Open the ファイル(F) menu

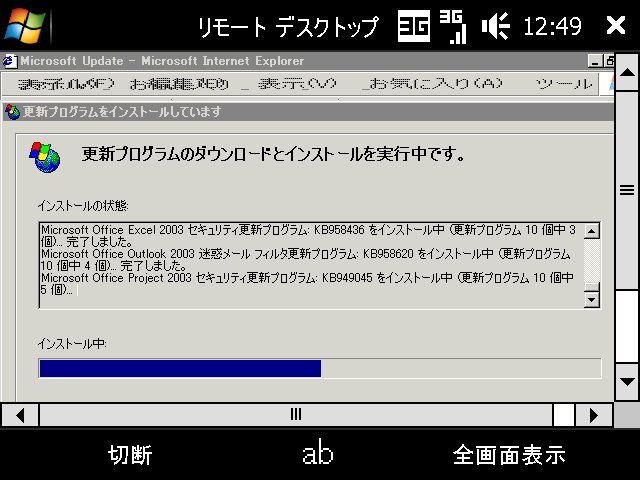tap(67, 84)
